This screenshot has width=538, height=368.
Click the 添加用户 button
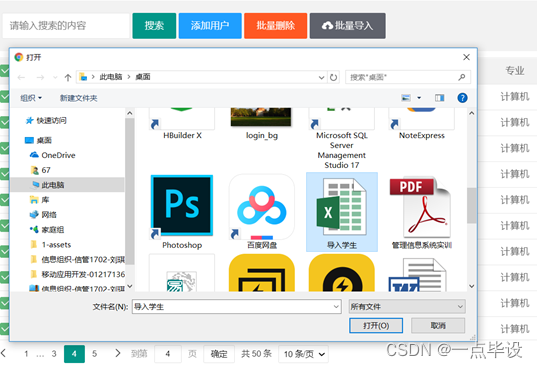(x=210, y=26)
